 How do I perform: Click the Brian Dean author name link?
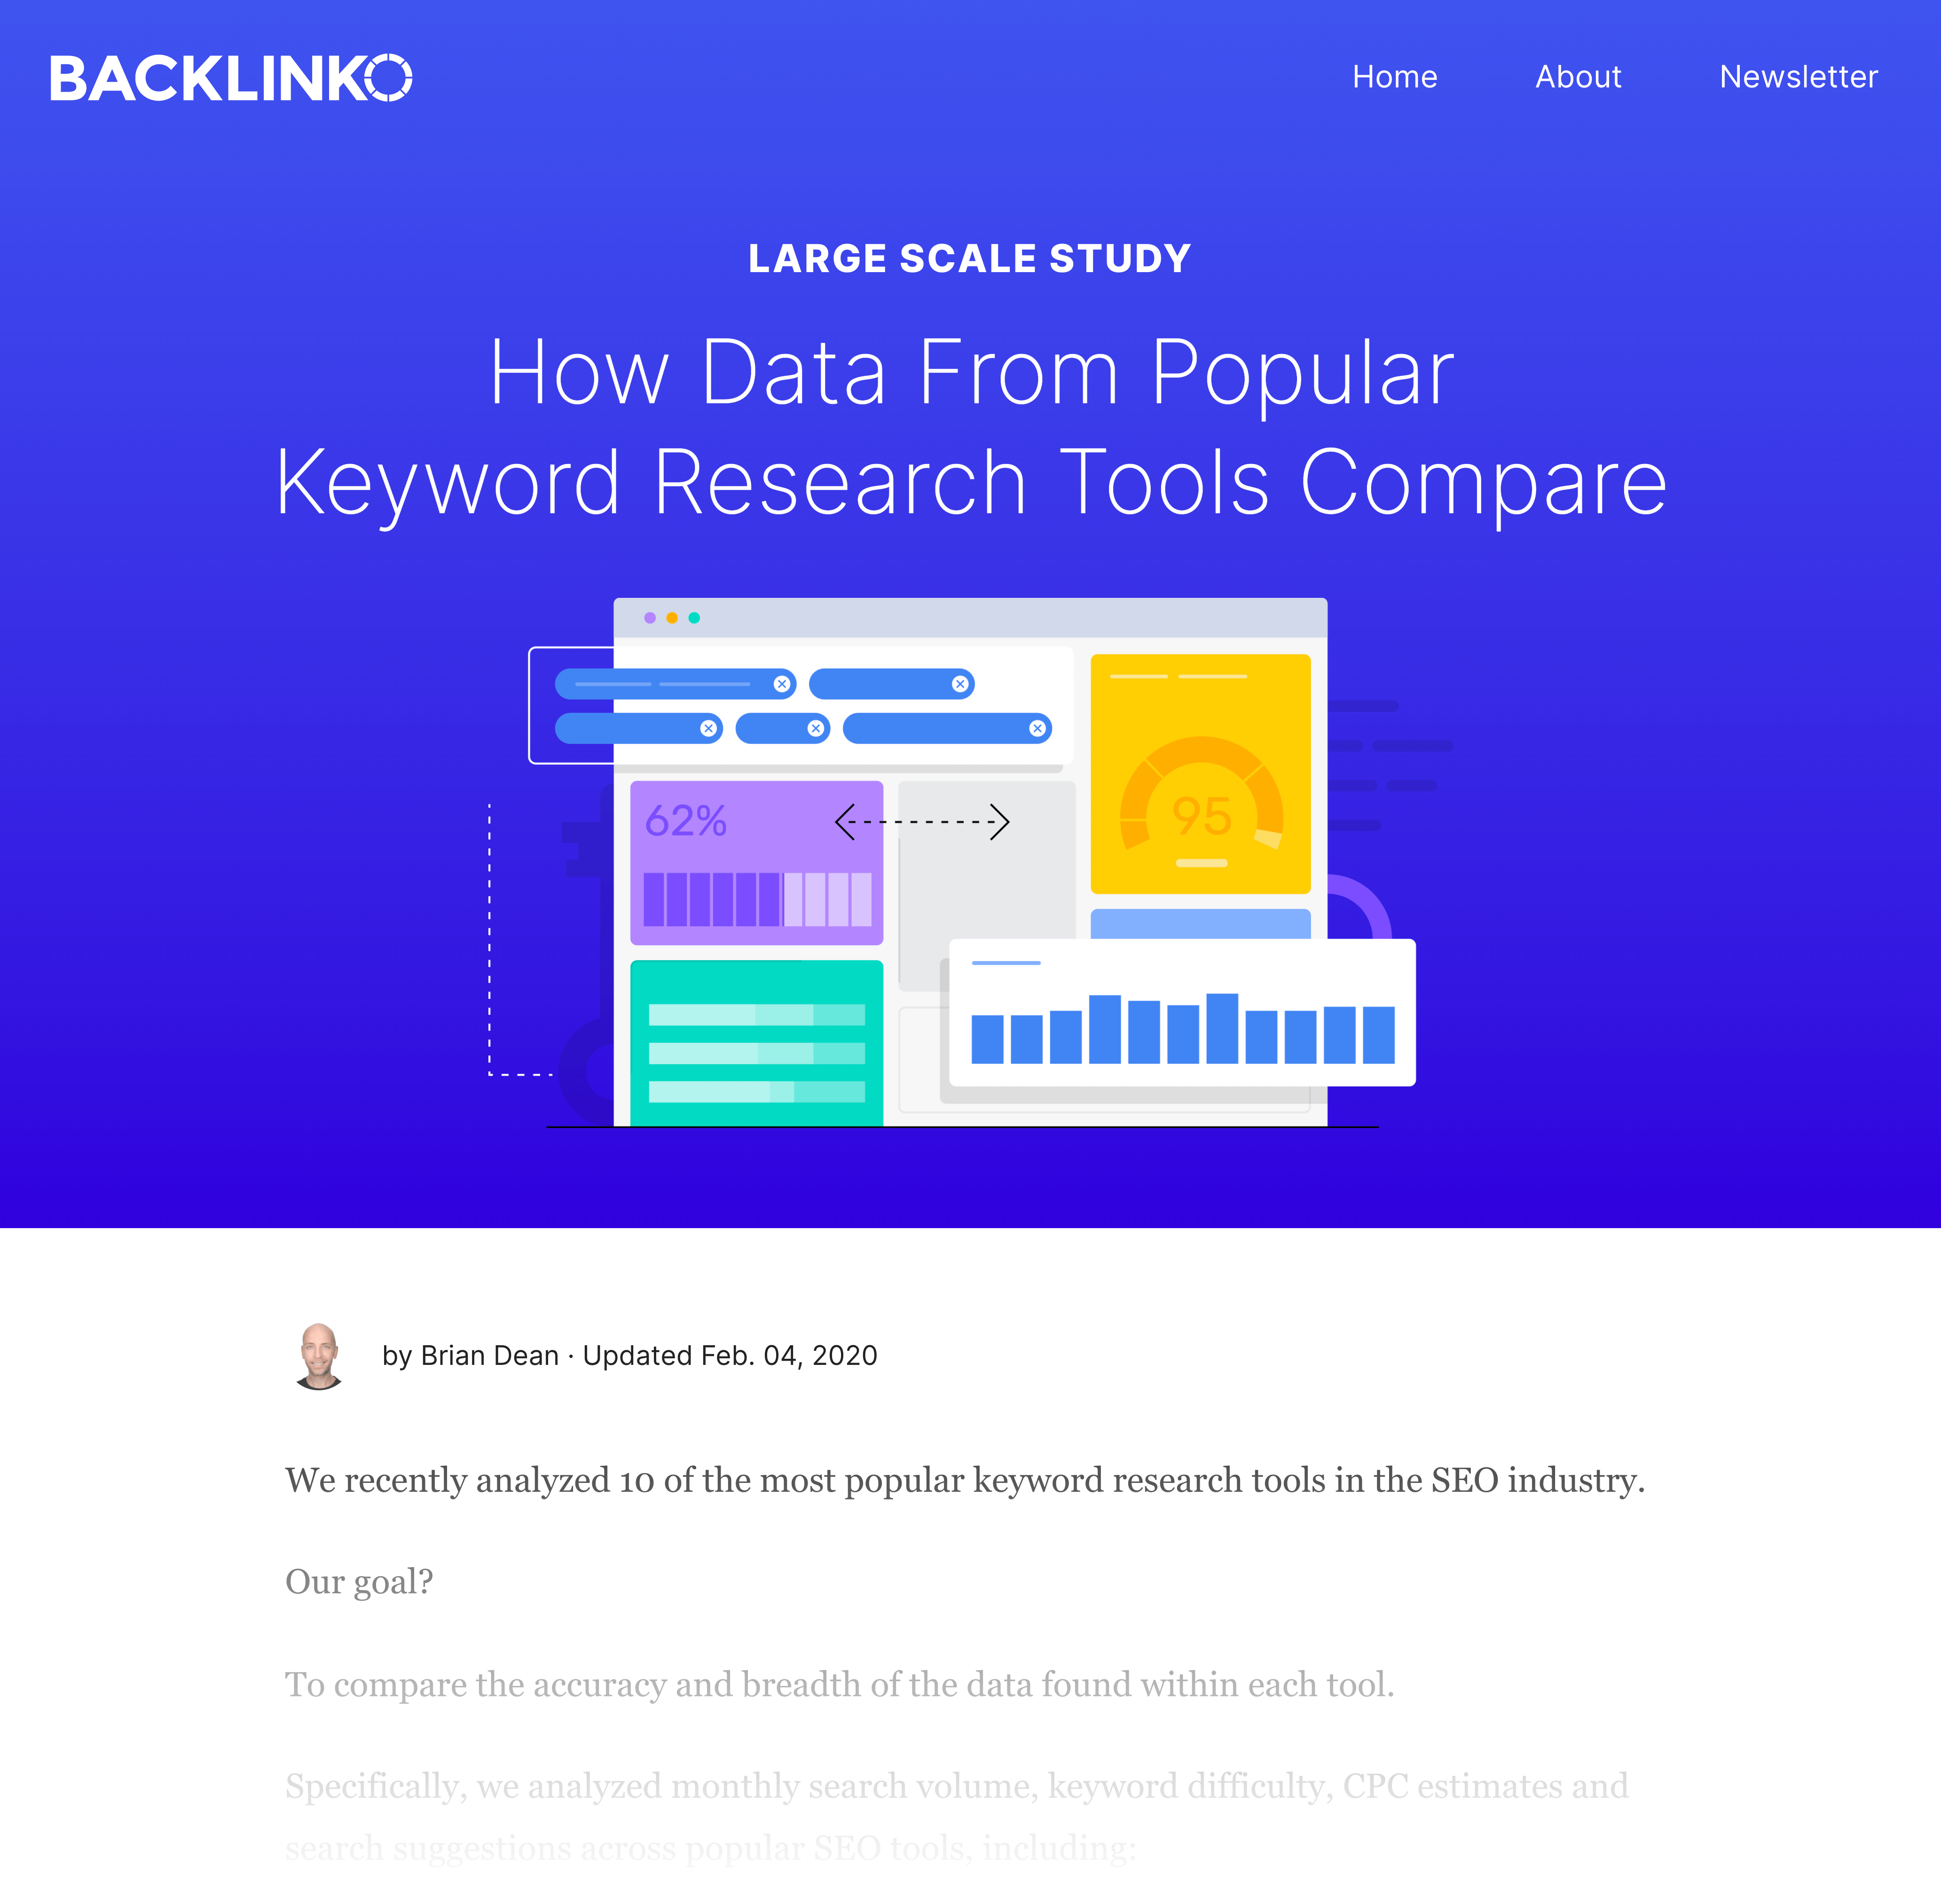(490, 1355)
